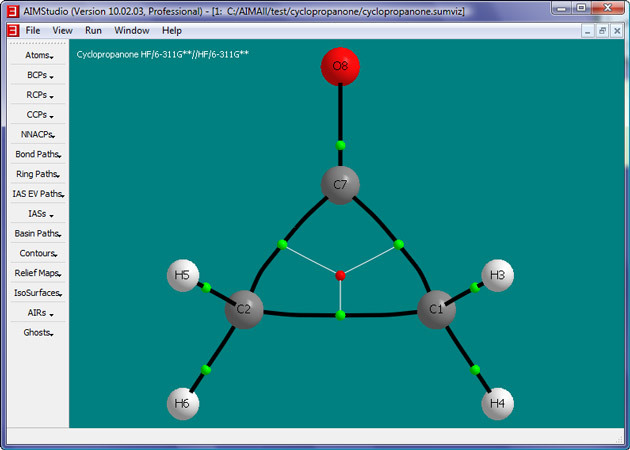
Task: Select the red O8 oxygen atom
Action: point(340,67)
